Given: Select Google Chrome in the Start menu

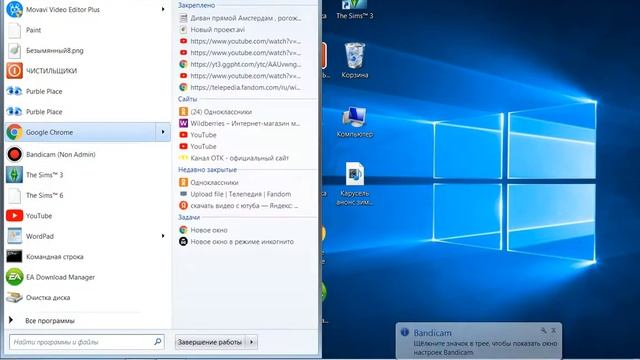Looking at the screenshot, I should point(80,132).
